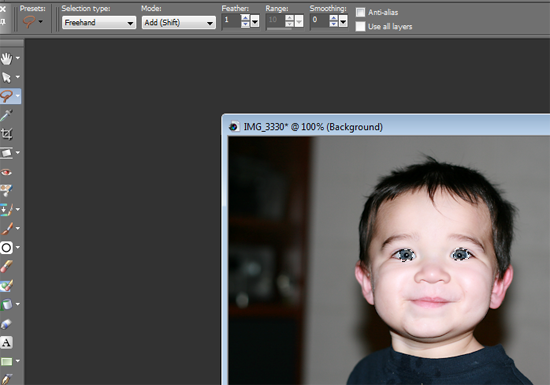Select the Freehand Selection lasso tool
Viewport: 550px width, 385px height.
6,96
